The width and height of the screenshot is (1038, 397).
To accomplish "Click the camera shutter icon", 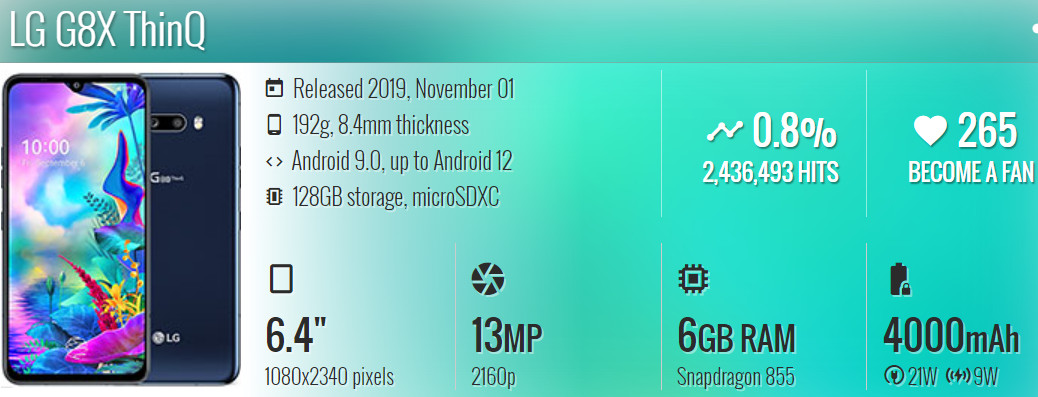I will [488, 279].
